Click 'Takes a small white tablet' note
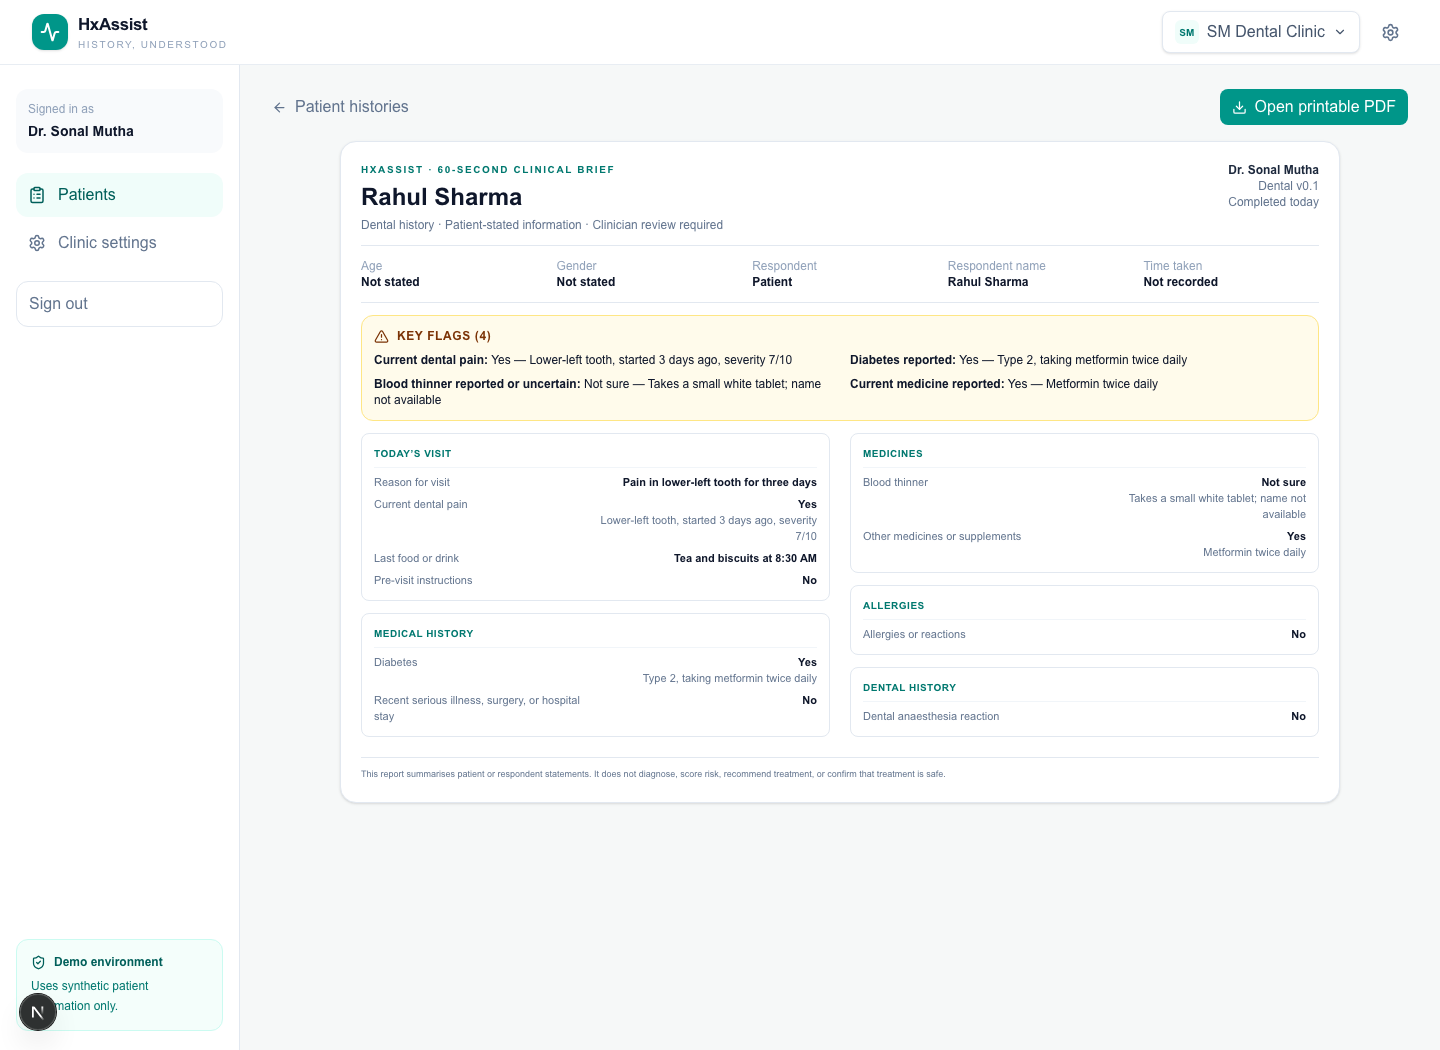Screen dimensions: 1440x1050 click(1217, 506)
